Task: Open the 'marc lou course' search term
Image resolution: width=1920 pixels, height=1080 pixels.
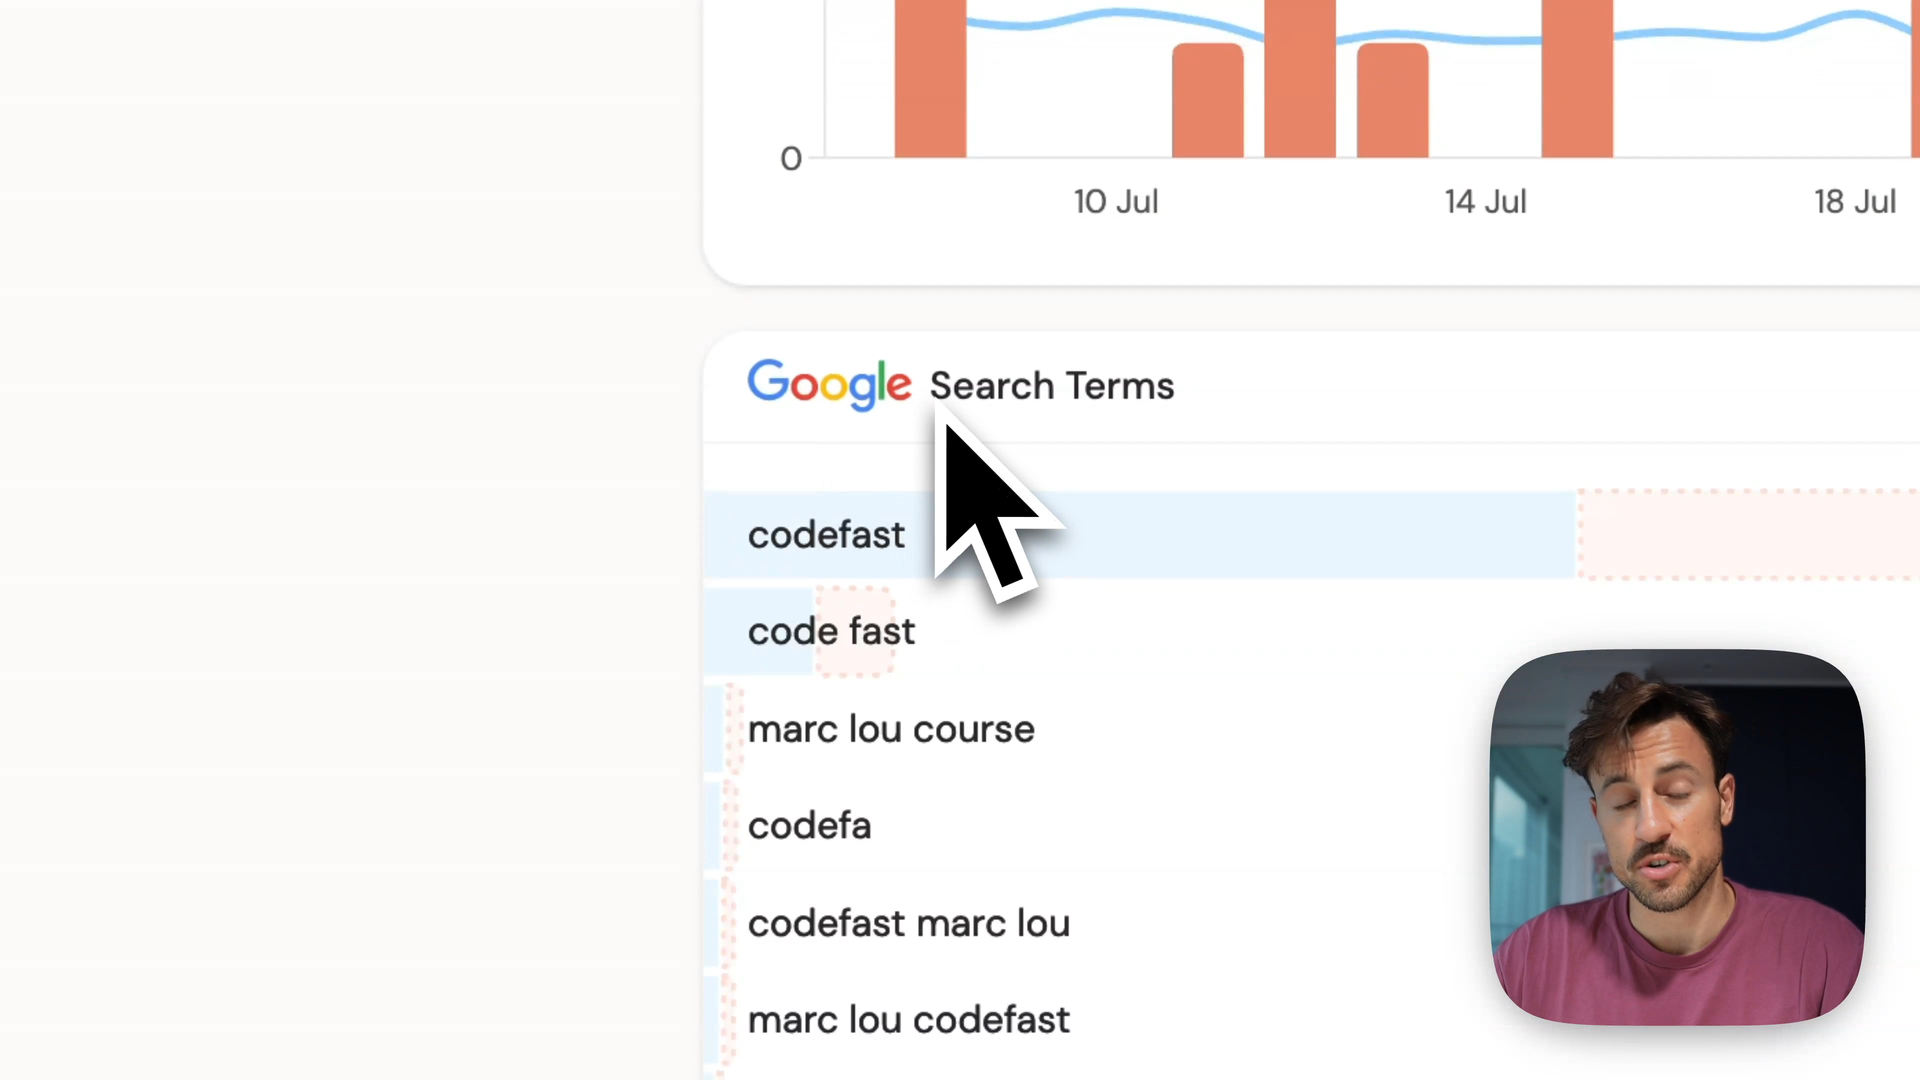Action: [891, 730]
